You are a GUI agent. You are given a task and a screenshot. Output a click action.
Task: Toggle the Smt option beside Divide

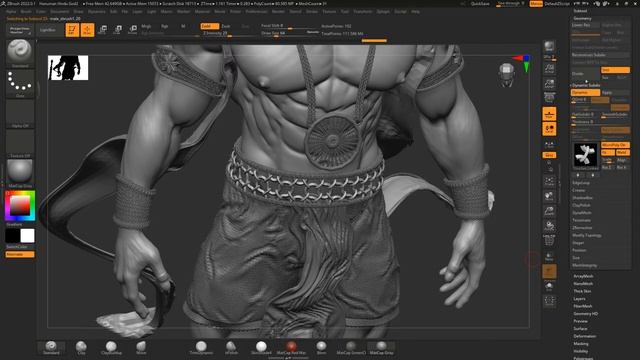[x=615, y=70]
